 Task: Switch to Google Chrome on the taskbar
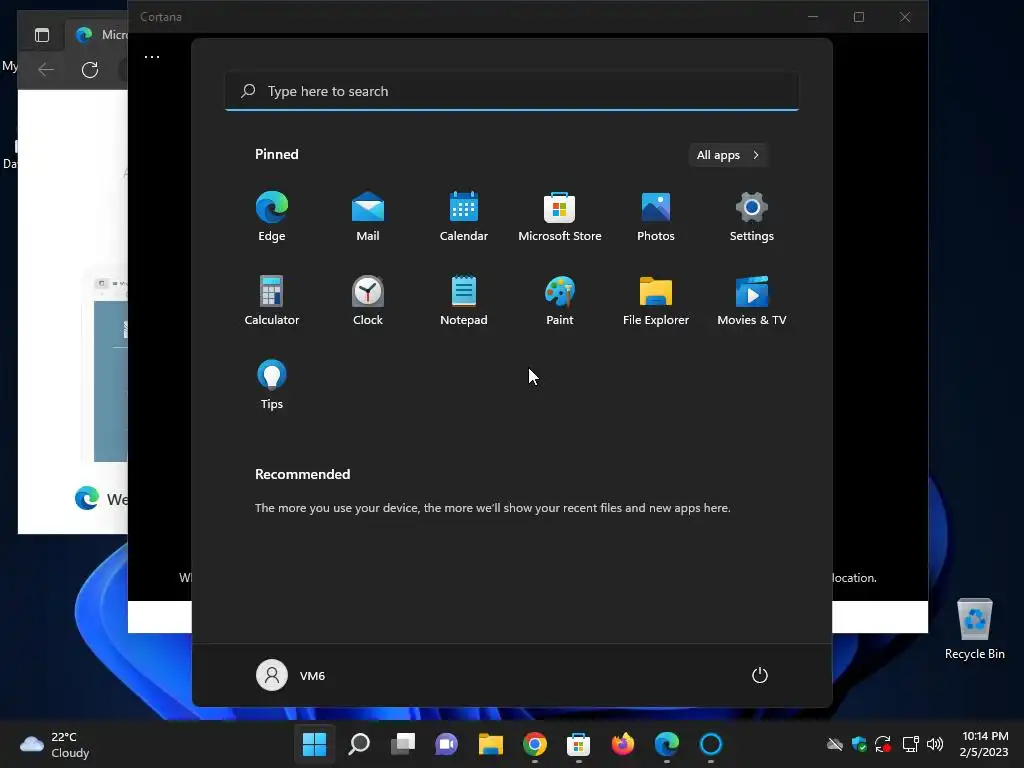(535, 744)
